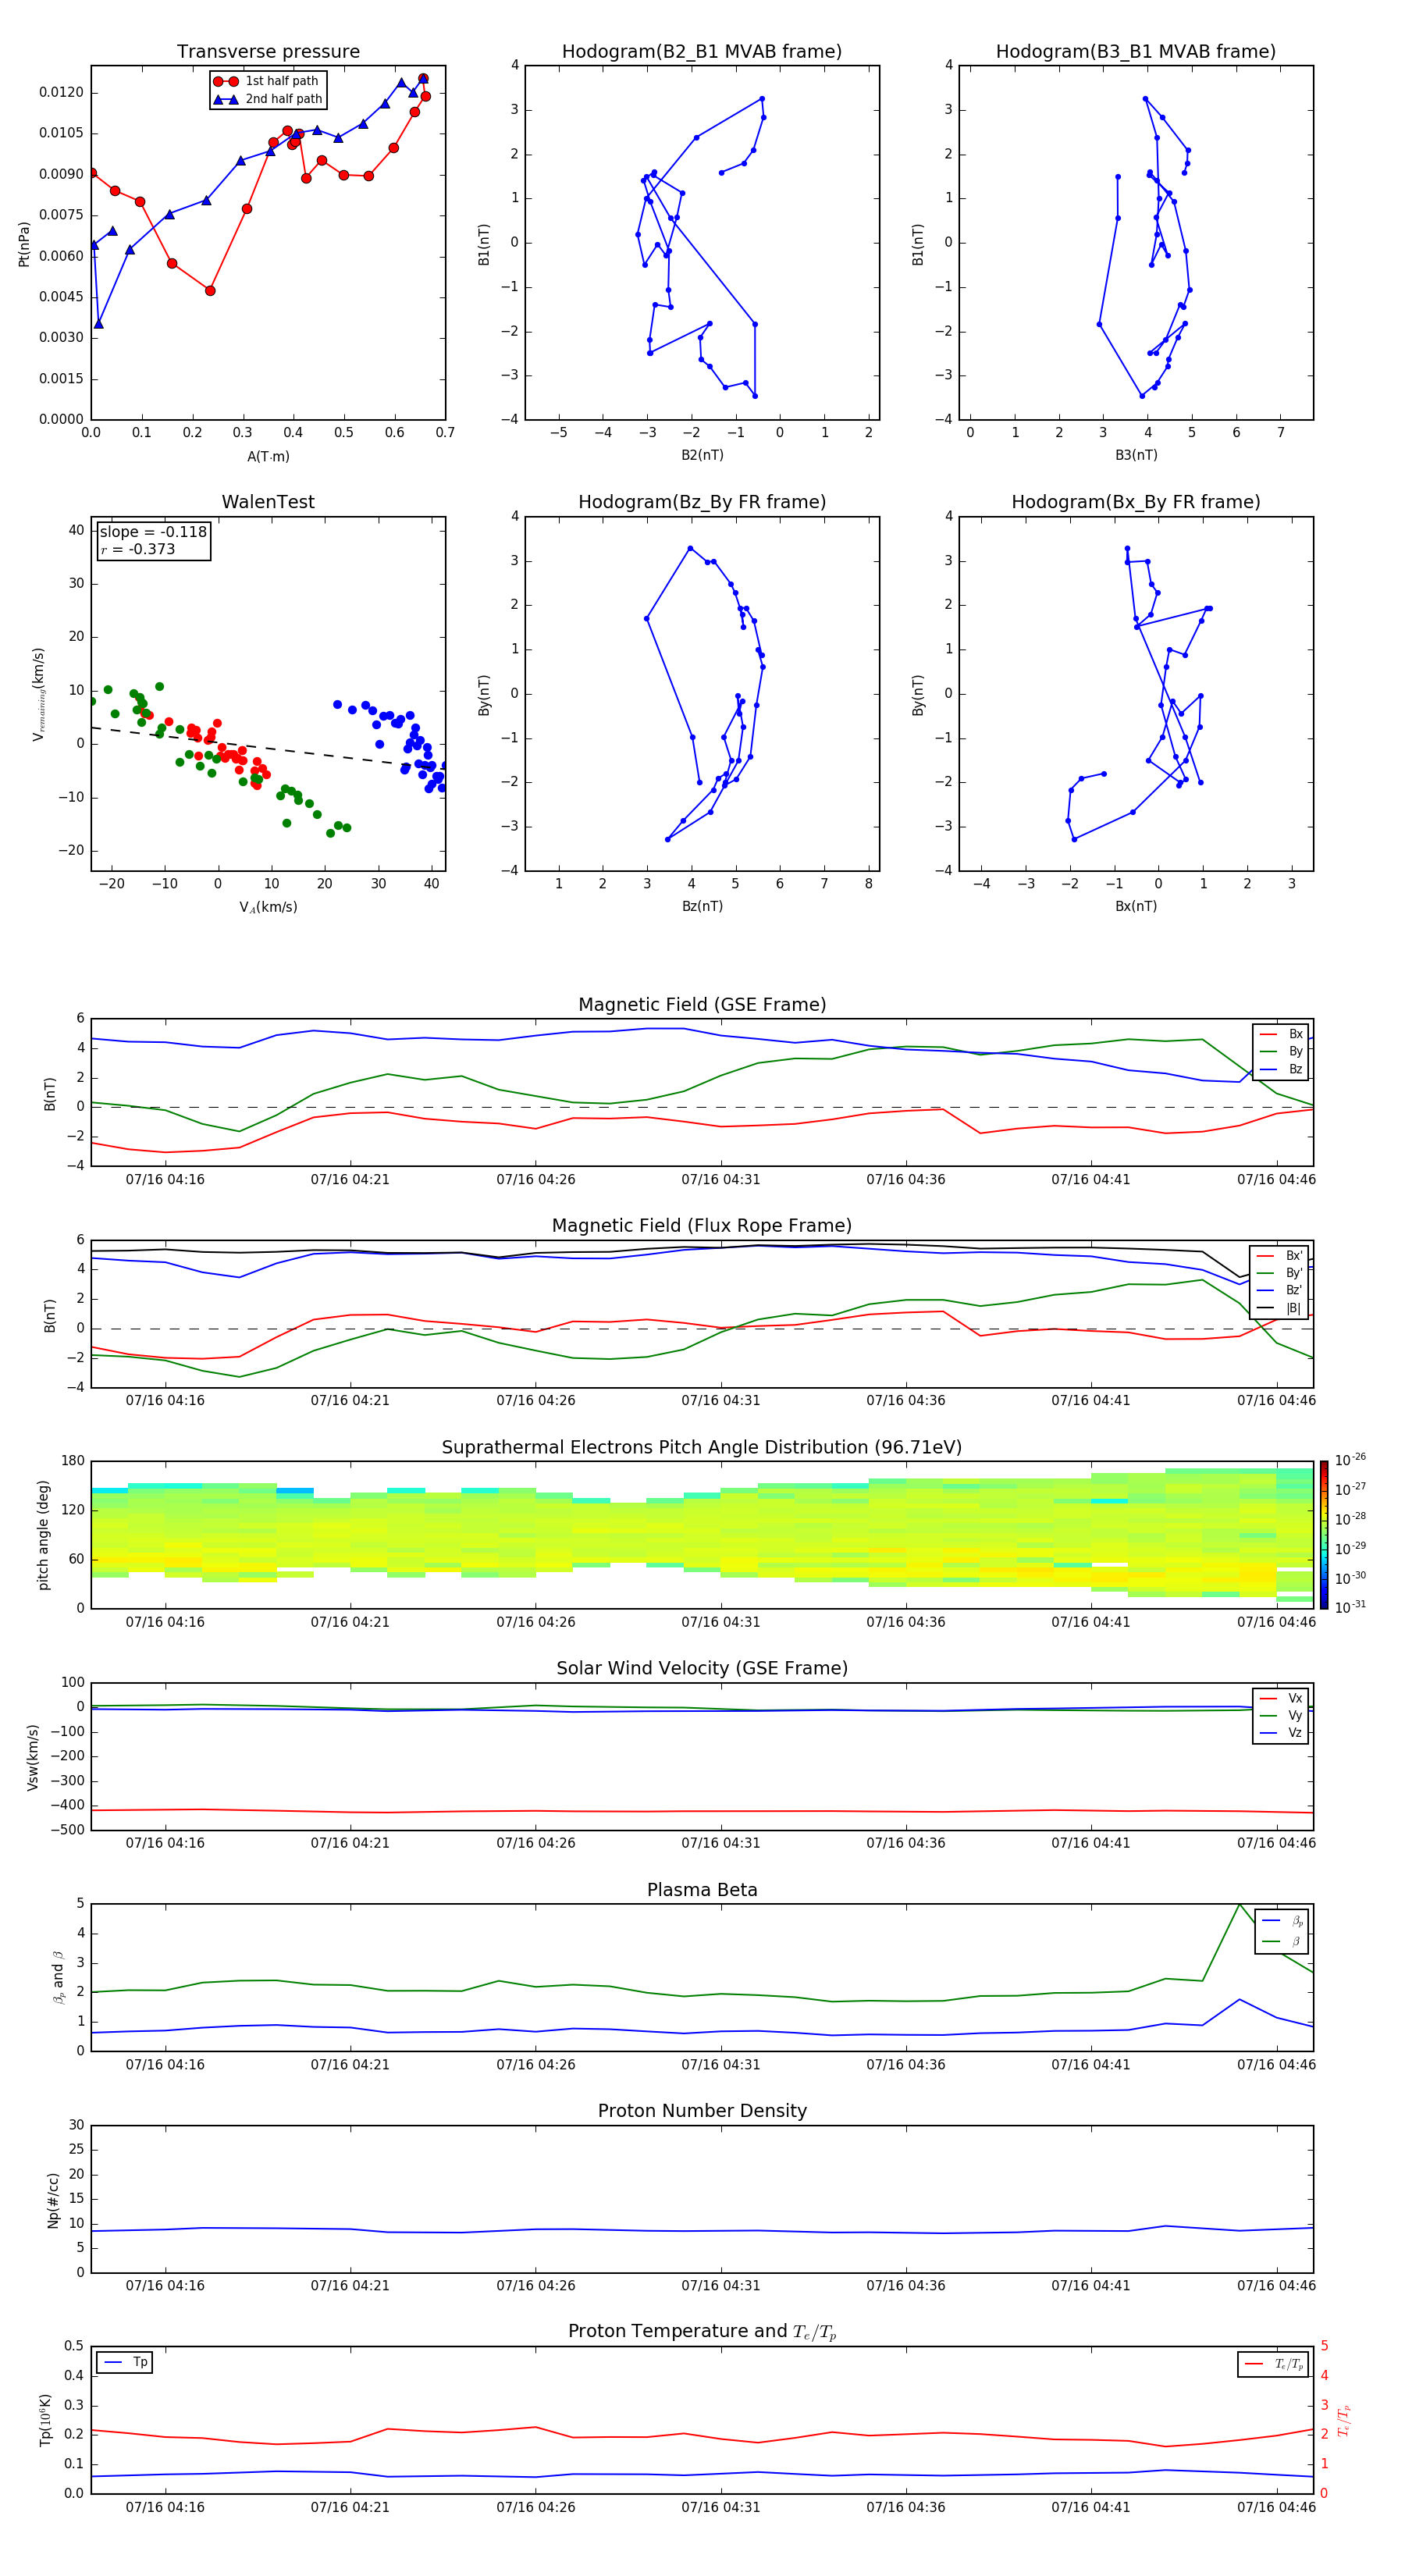Click the 'Hodogram(B2_B1 MVAB frame)' title
This screenshot has height=2576, width=1405.
[702, 51]
